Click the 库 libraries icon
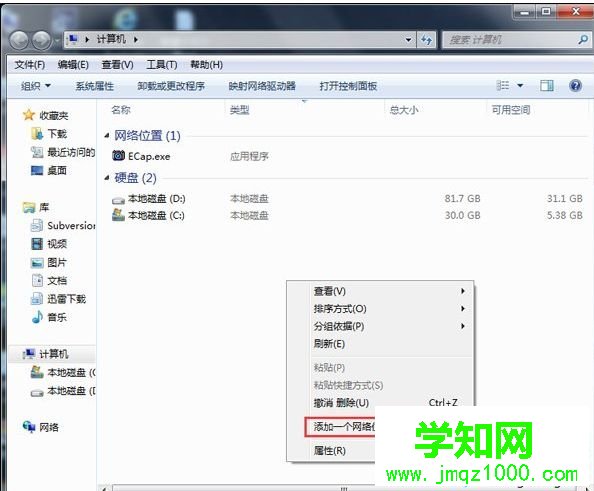Image resolution: width=594 pixels, height=491 pixels. (x=29, y=207)
